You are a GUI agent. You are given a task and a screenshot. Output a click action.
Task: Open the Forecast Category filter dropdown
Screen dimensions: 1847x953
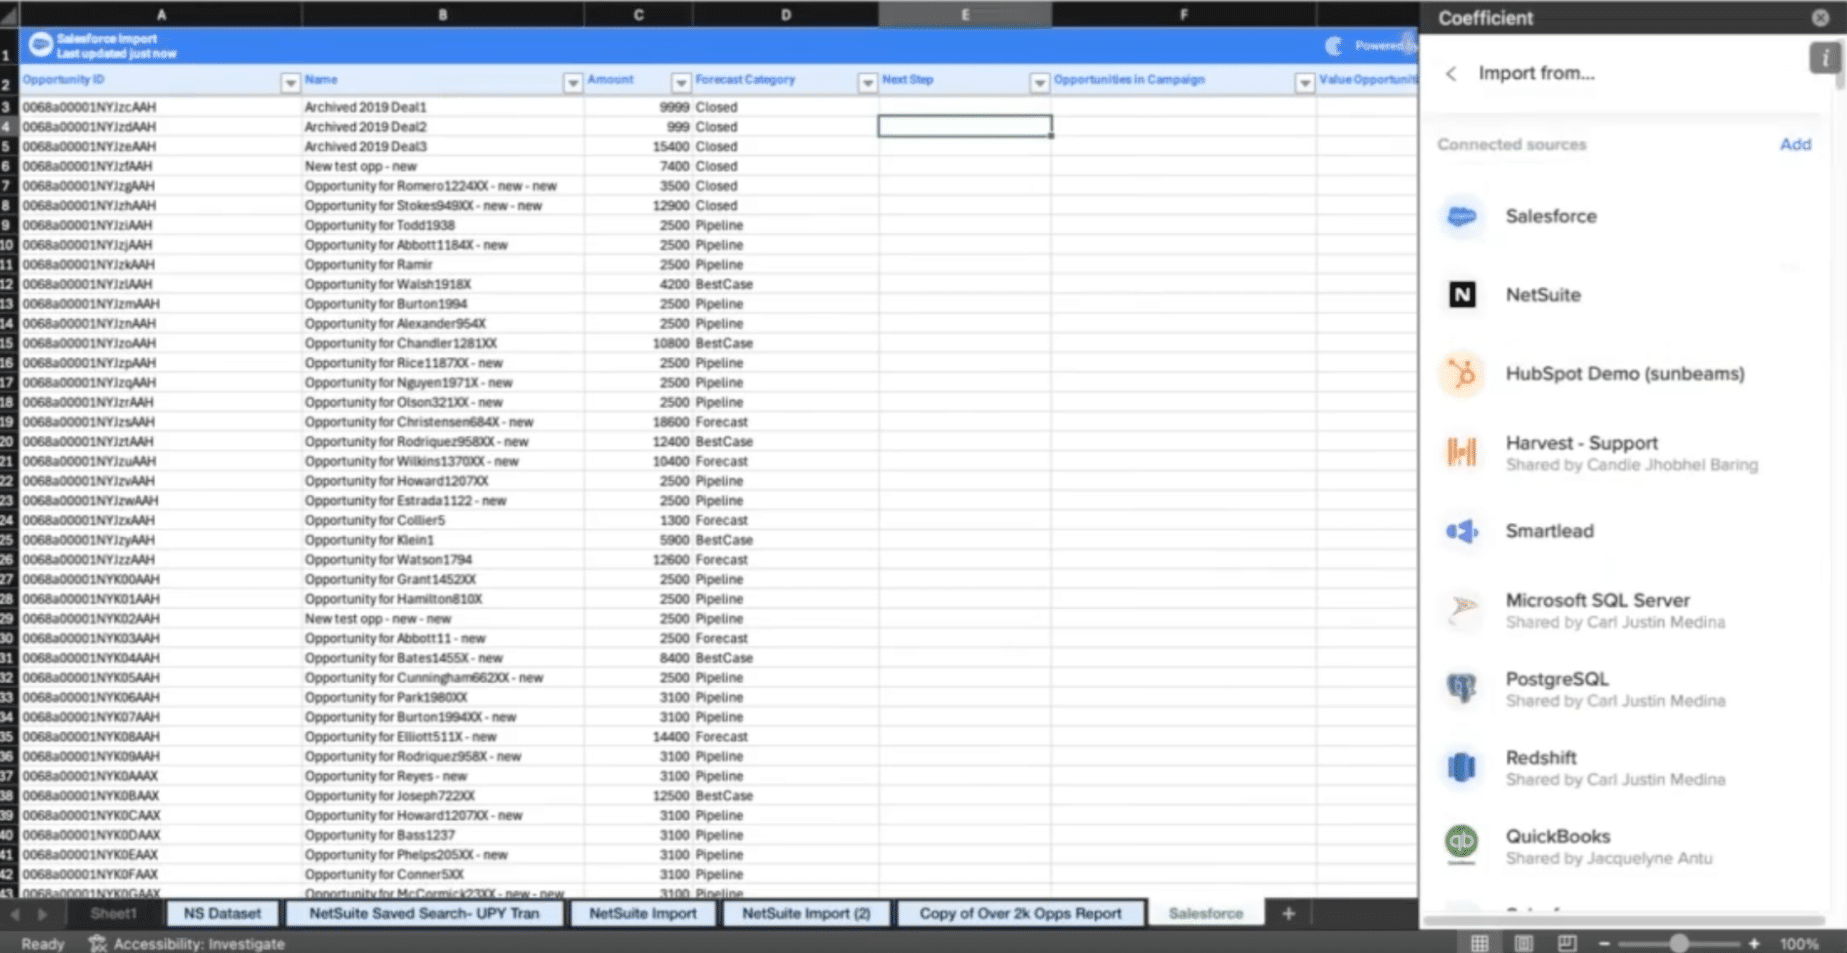click(x=866, y=83)
